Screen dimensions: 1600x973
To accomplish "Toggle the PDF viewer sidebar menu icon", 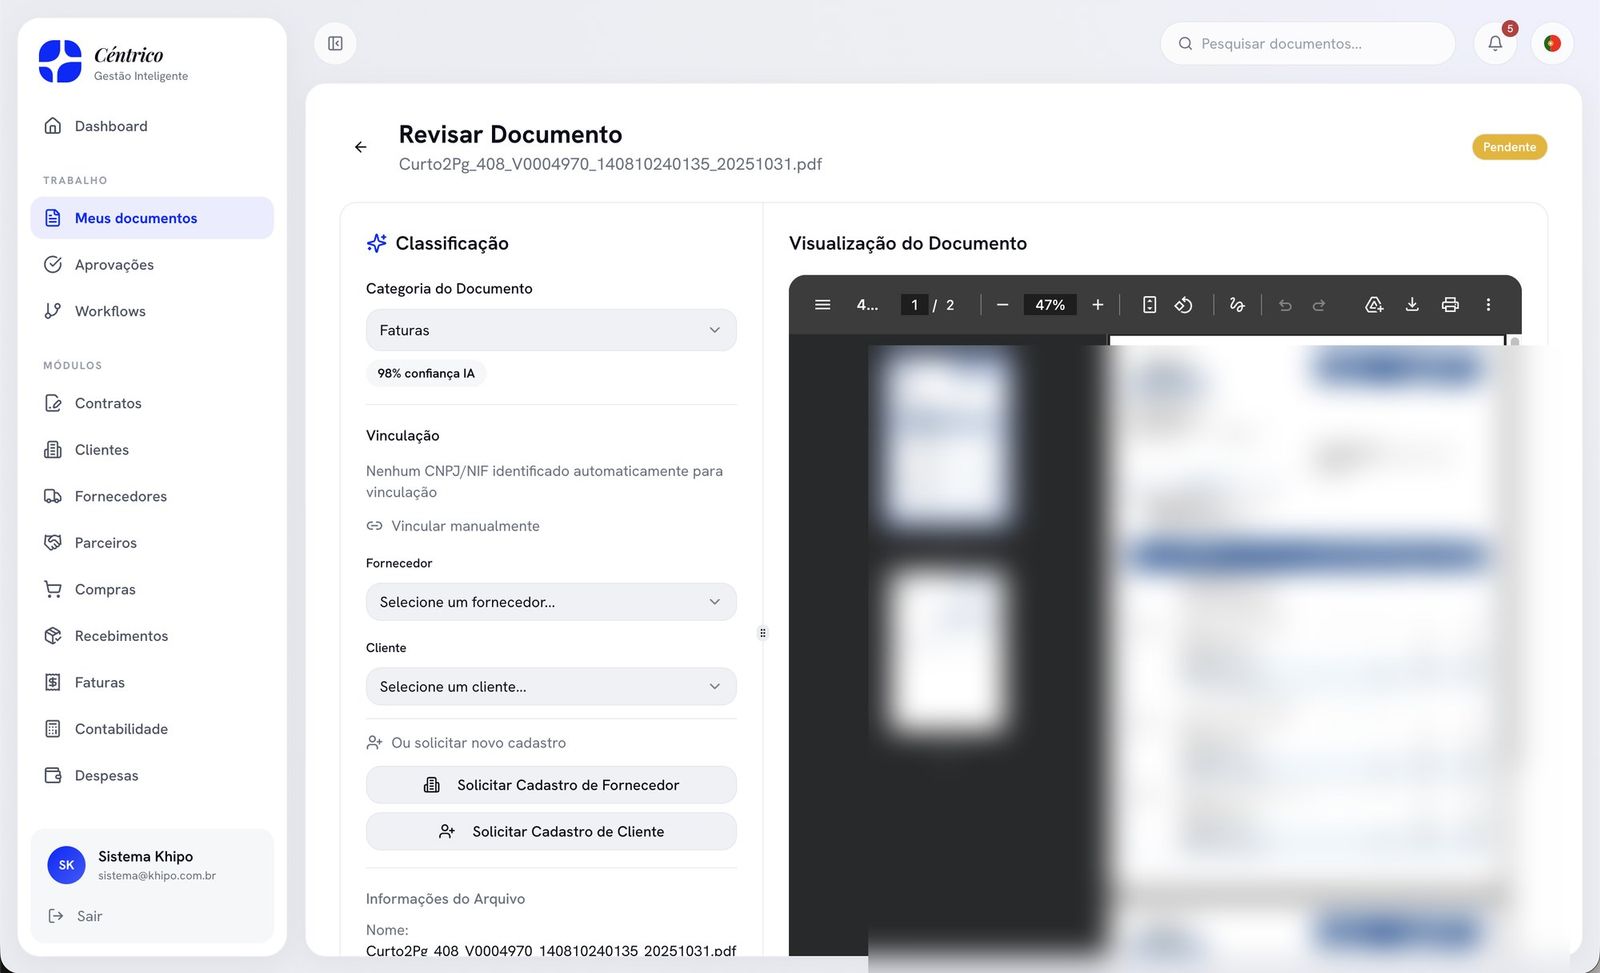I will coord(823,305).
